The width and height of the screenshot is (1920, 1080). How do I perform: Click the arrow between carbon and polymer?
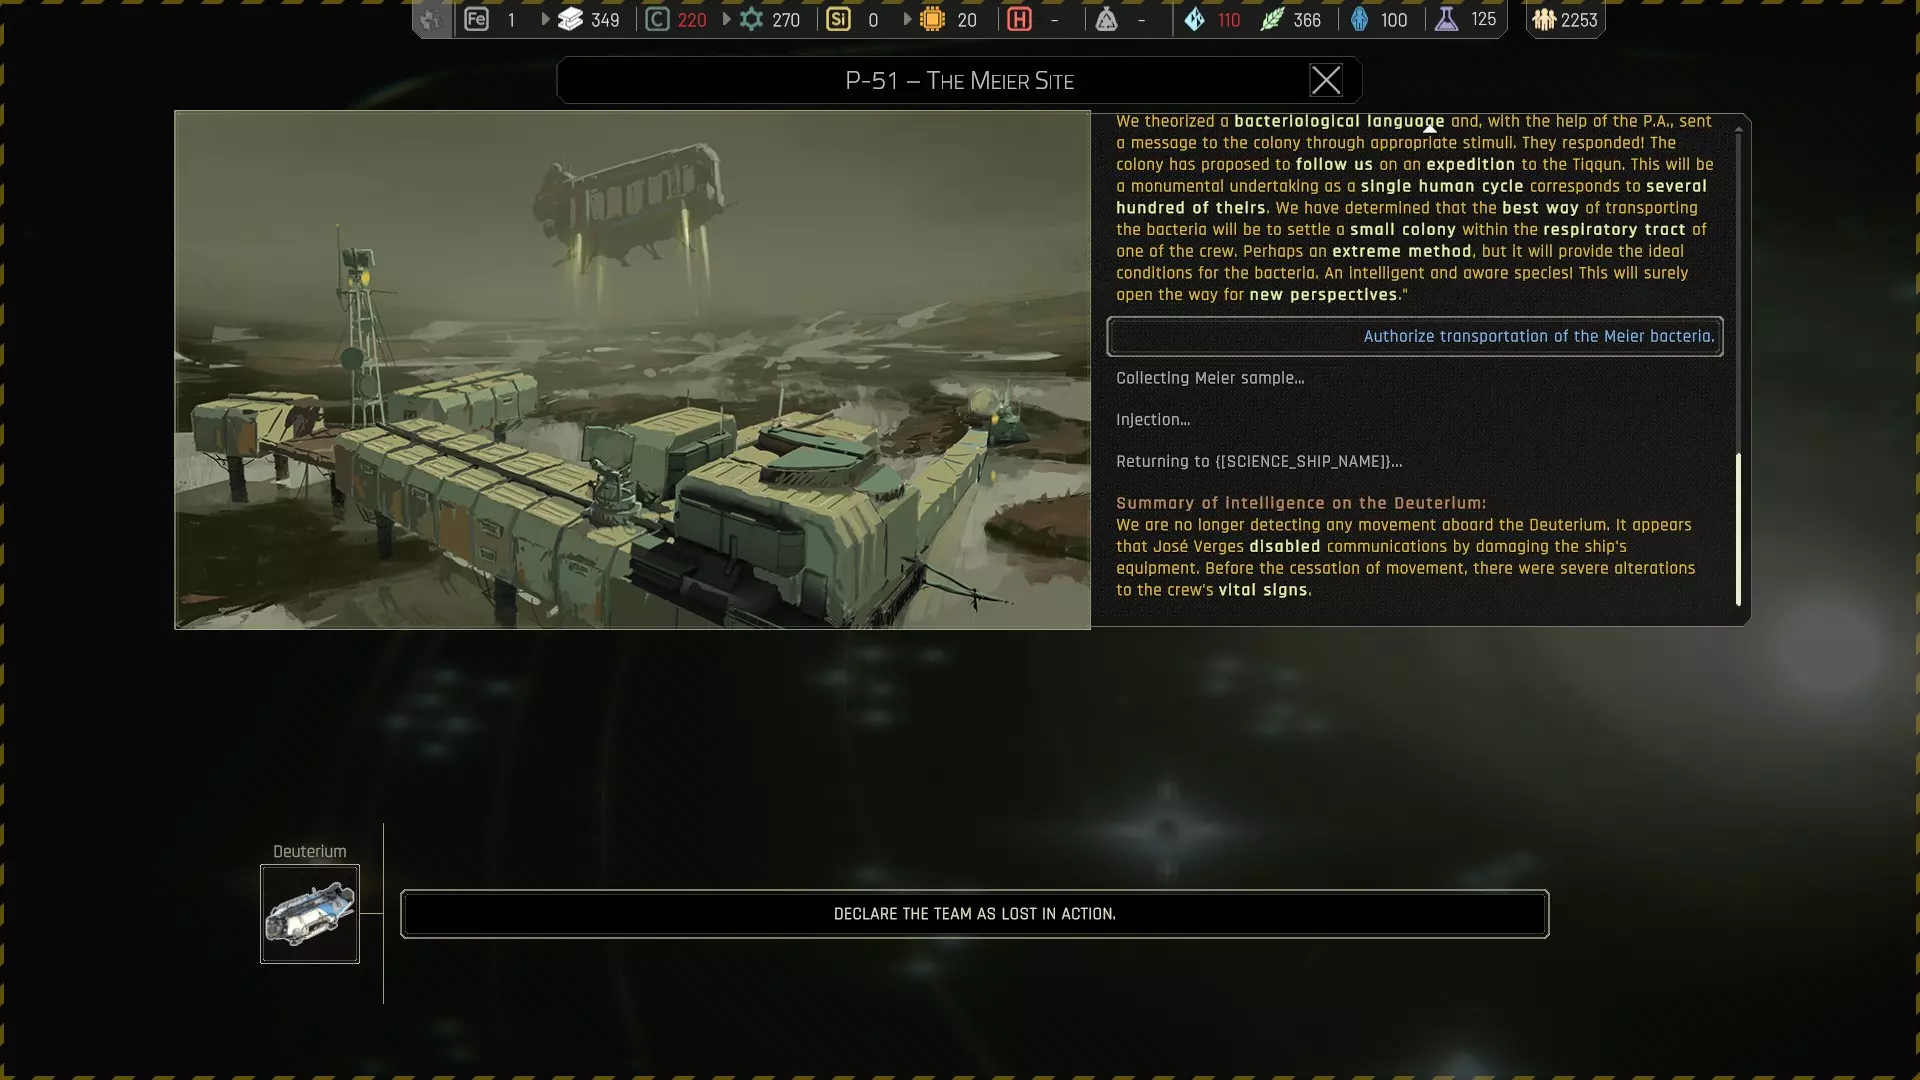[x=726, y=20]
